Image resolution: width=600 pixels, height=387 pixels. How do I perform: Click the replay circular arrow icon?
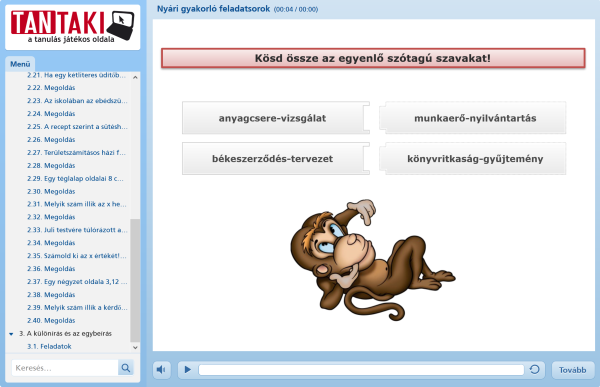pyautogui.click(x=535, y=369)
